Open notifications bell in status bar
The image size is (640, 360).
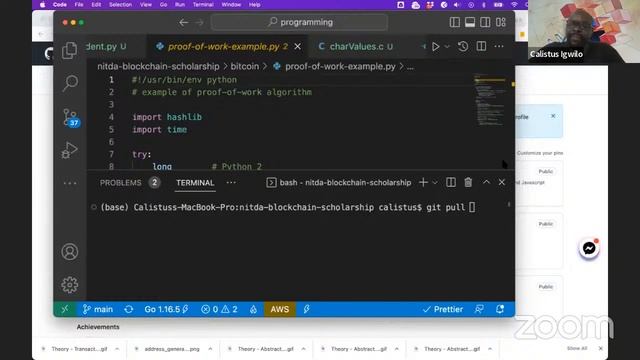(x=500, y=309)
